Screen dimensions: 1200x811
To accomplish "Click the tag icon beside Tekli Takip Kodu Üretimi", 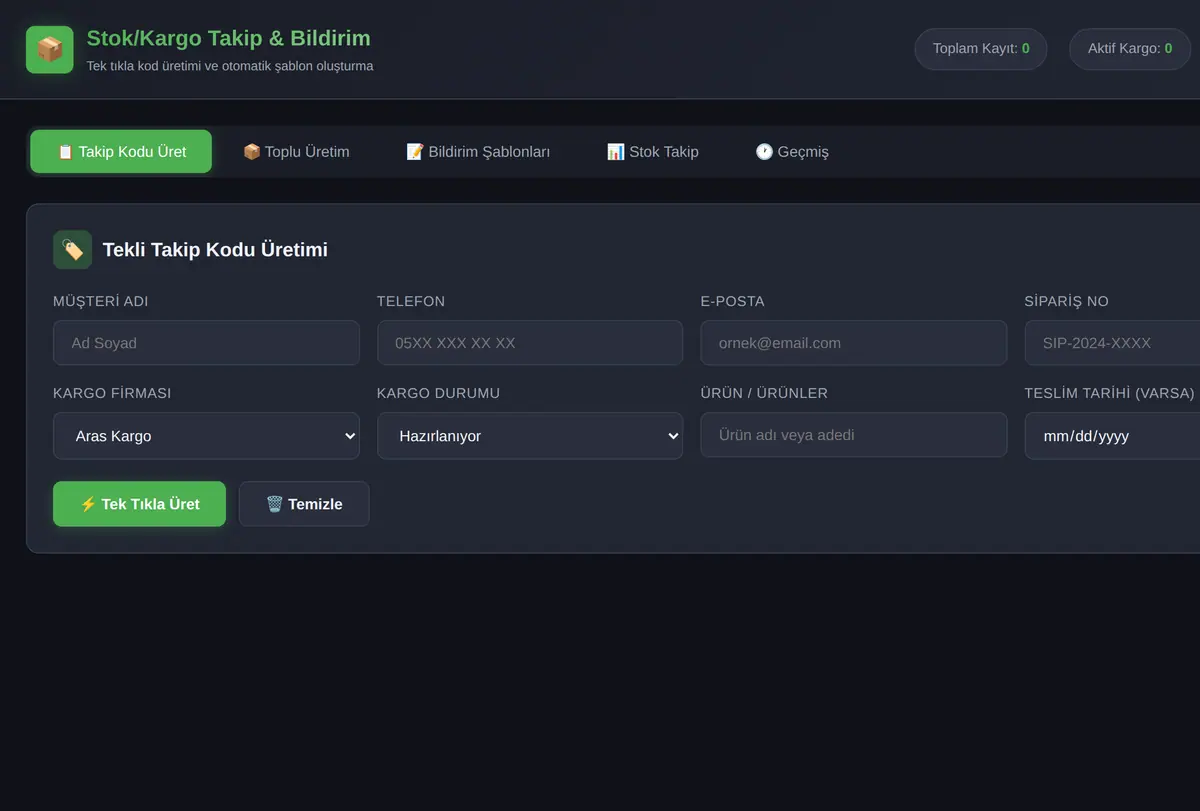I will [72, 250].
